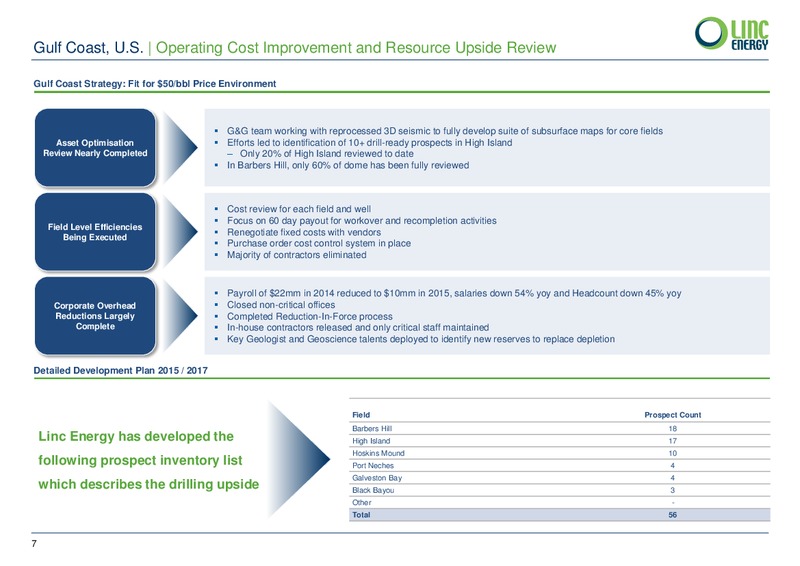Screen dimensions: 800x566
Task: Click bullet 'Completed Reduction-In-Force process'
Action: pyautogui.click(x=310, y=316)
